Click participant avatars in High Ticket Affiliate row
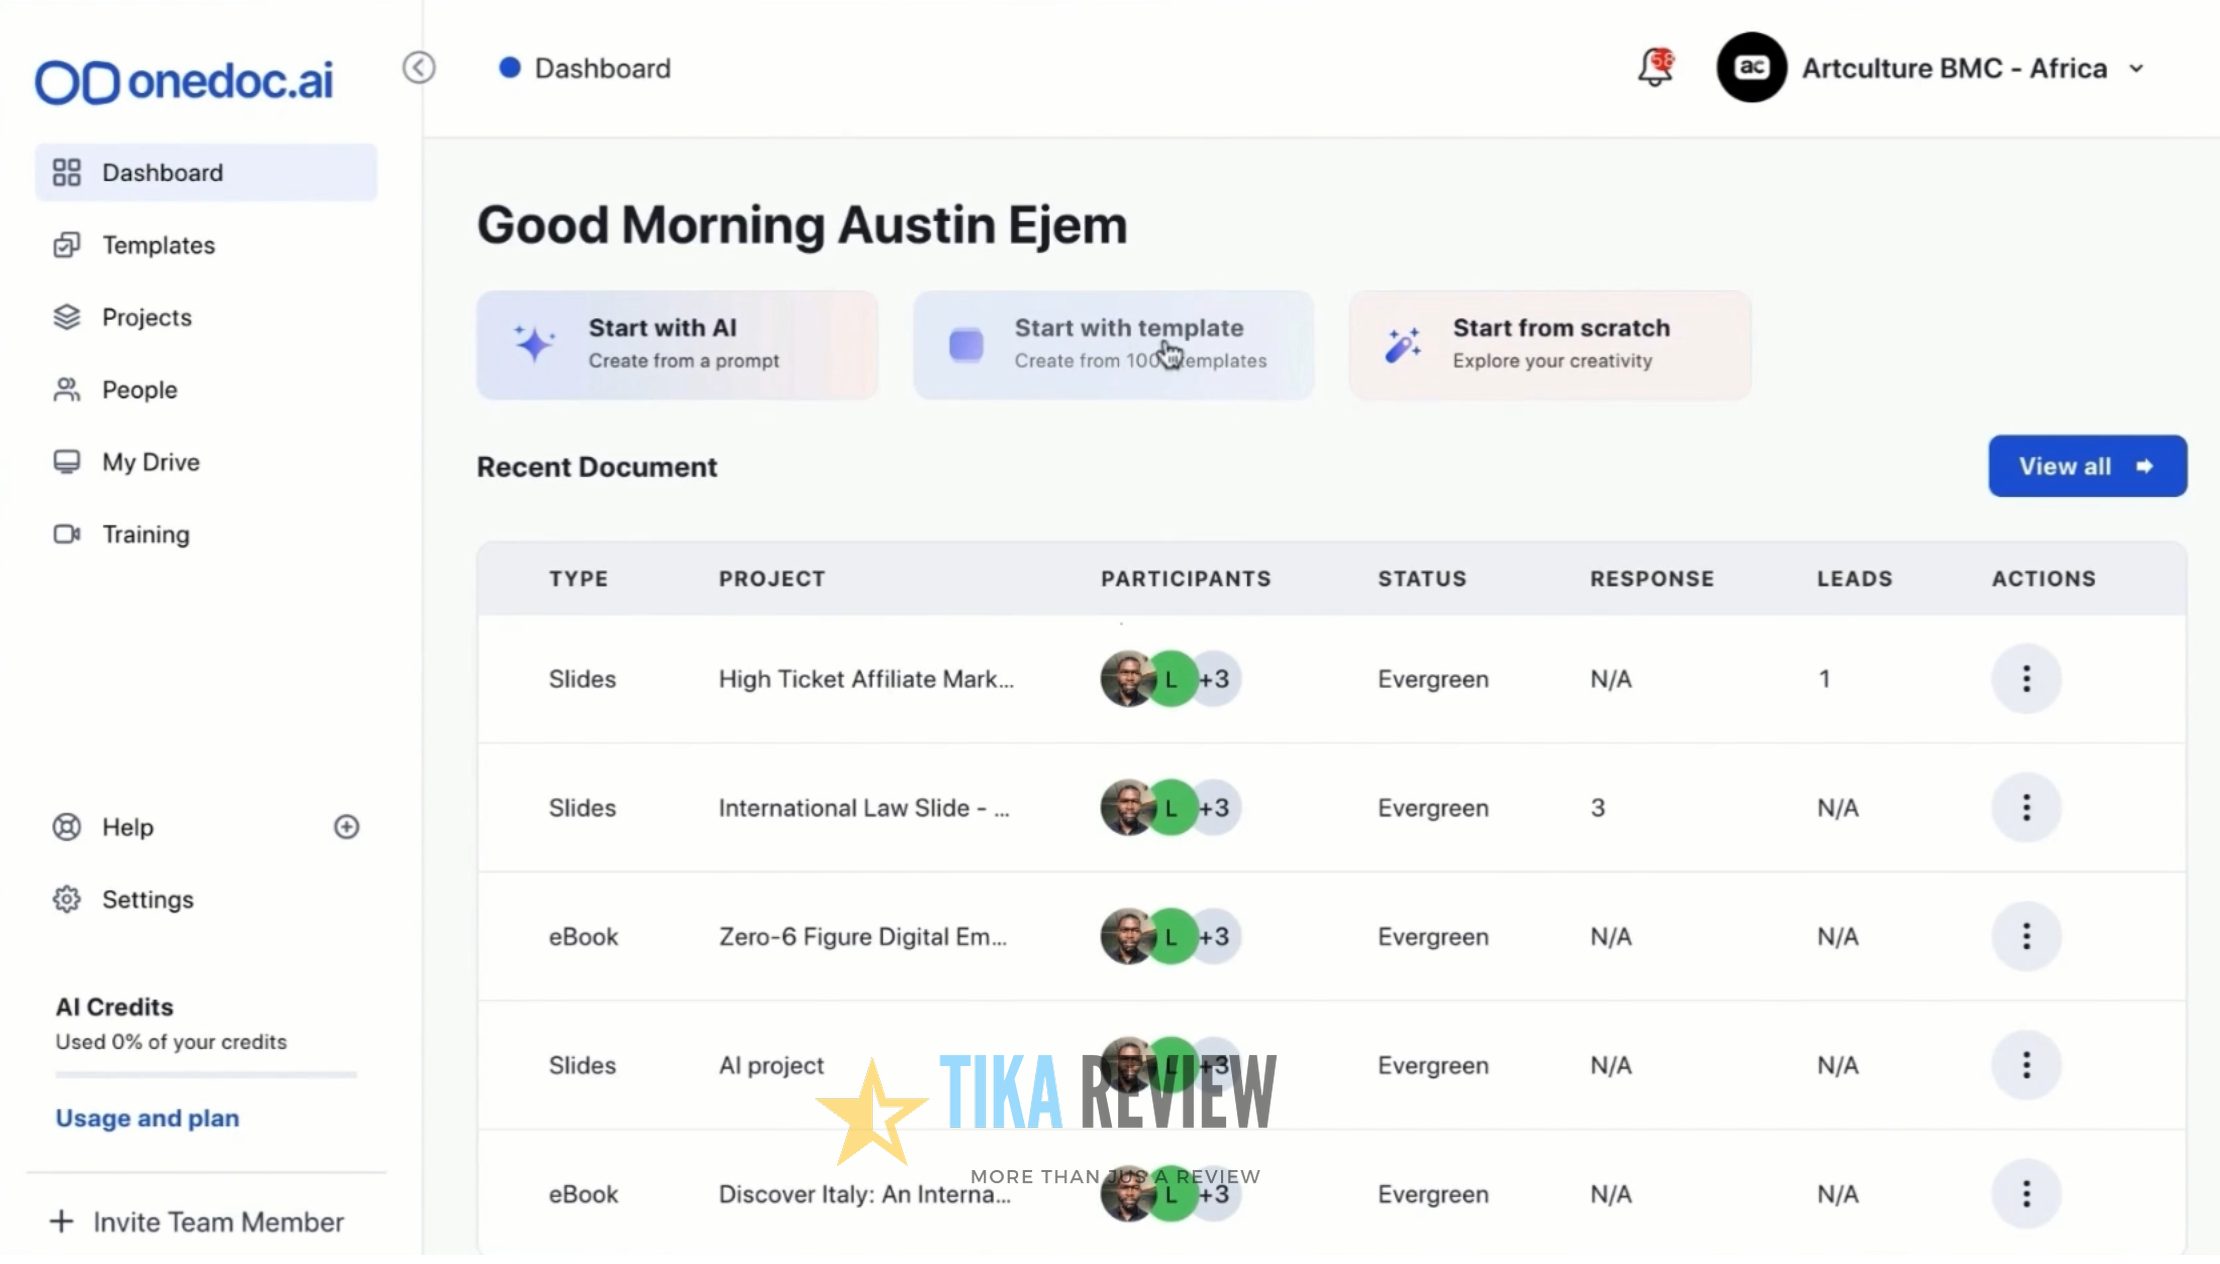This screenshot has height=1264, width=2220. click(1170, 679)
